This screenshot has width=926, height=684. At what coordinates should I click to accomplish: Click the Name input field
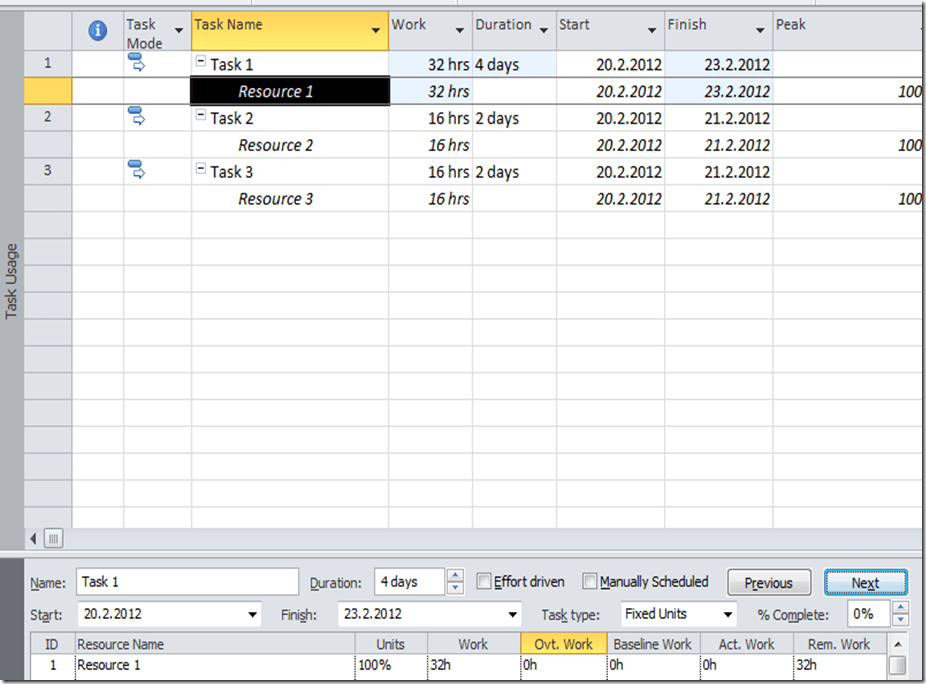point(187,582)
